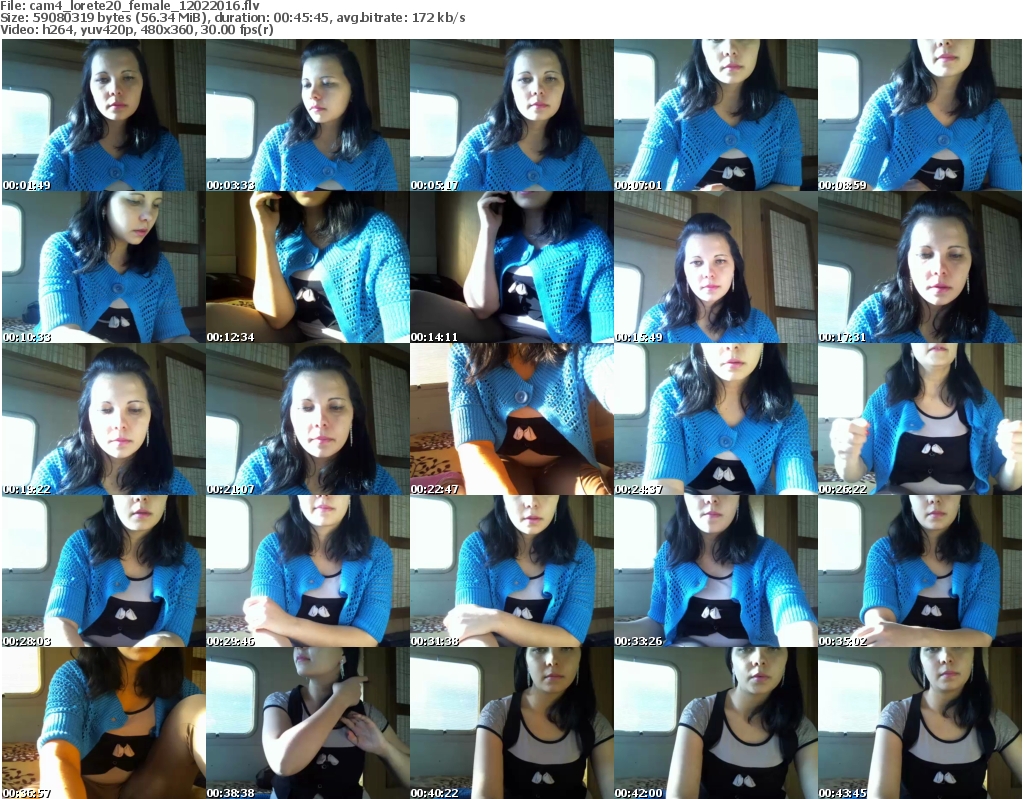The width and height of the screenshot is (1024, 799).
Task: Select the thumbnail at 00:22:47
Action: coord(511,419)
